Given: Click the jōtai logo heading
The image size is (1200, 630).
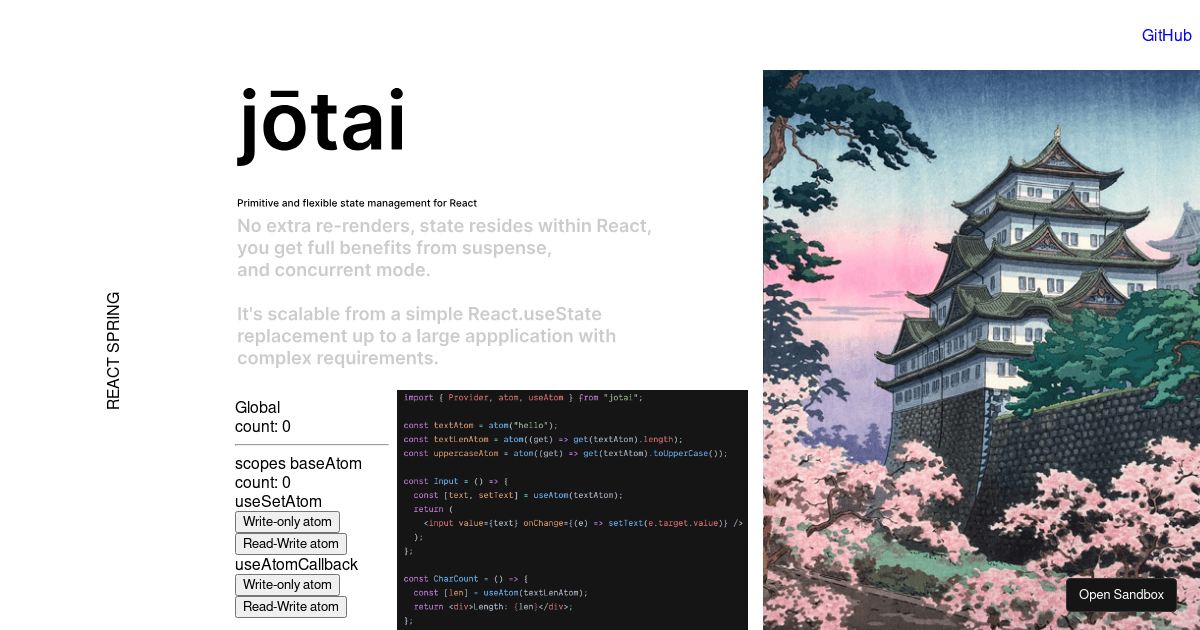Looking at the screenshot, I should click(x=320, y=125).
